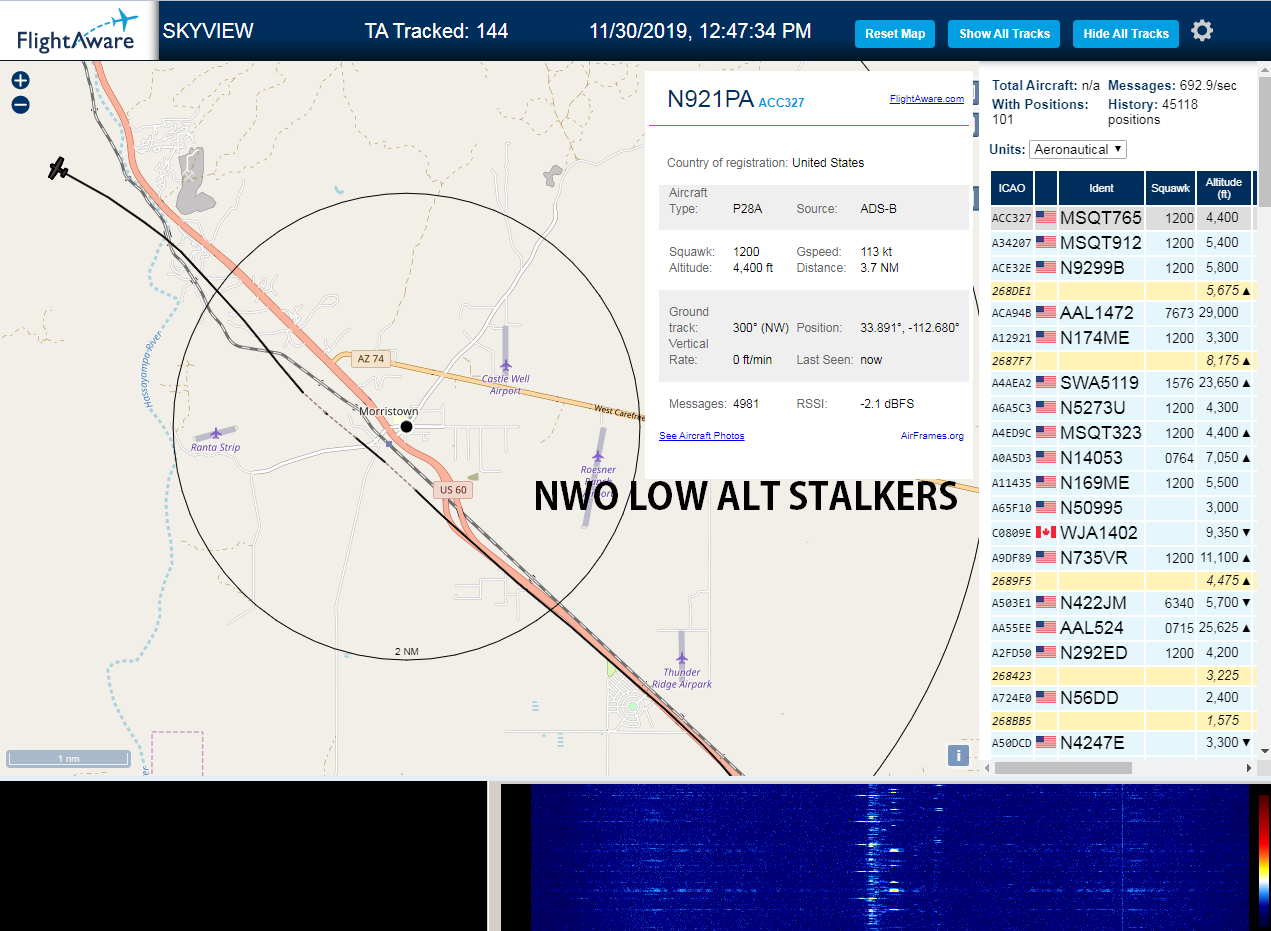This screenshot has width=1271, height=931.
Task: Select the SWA5119 row
Action: click(x=1123, y=382)
